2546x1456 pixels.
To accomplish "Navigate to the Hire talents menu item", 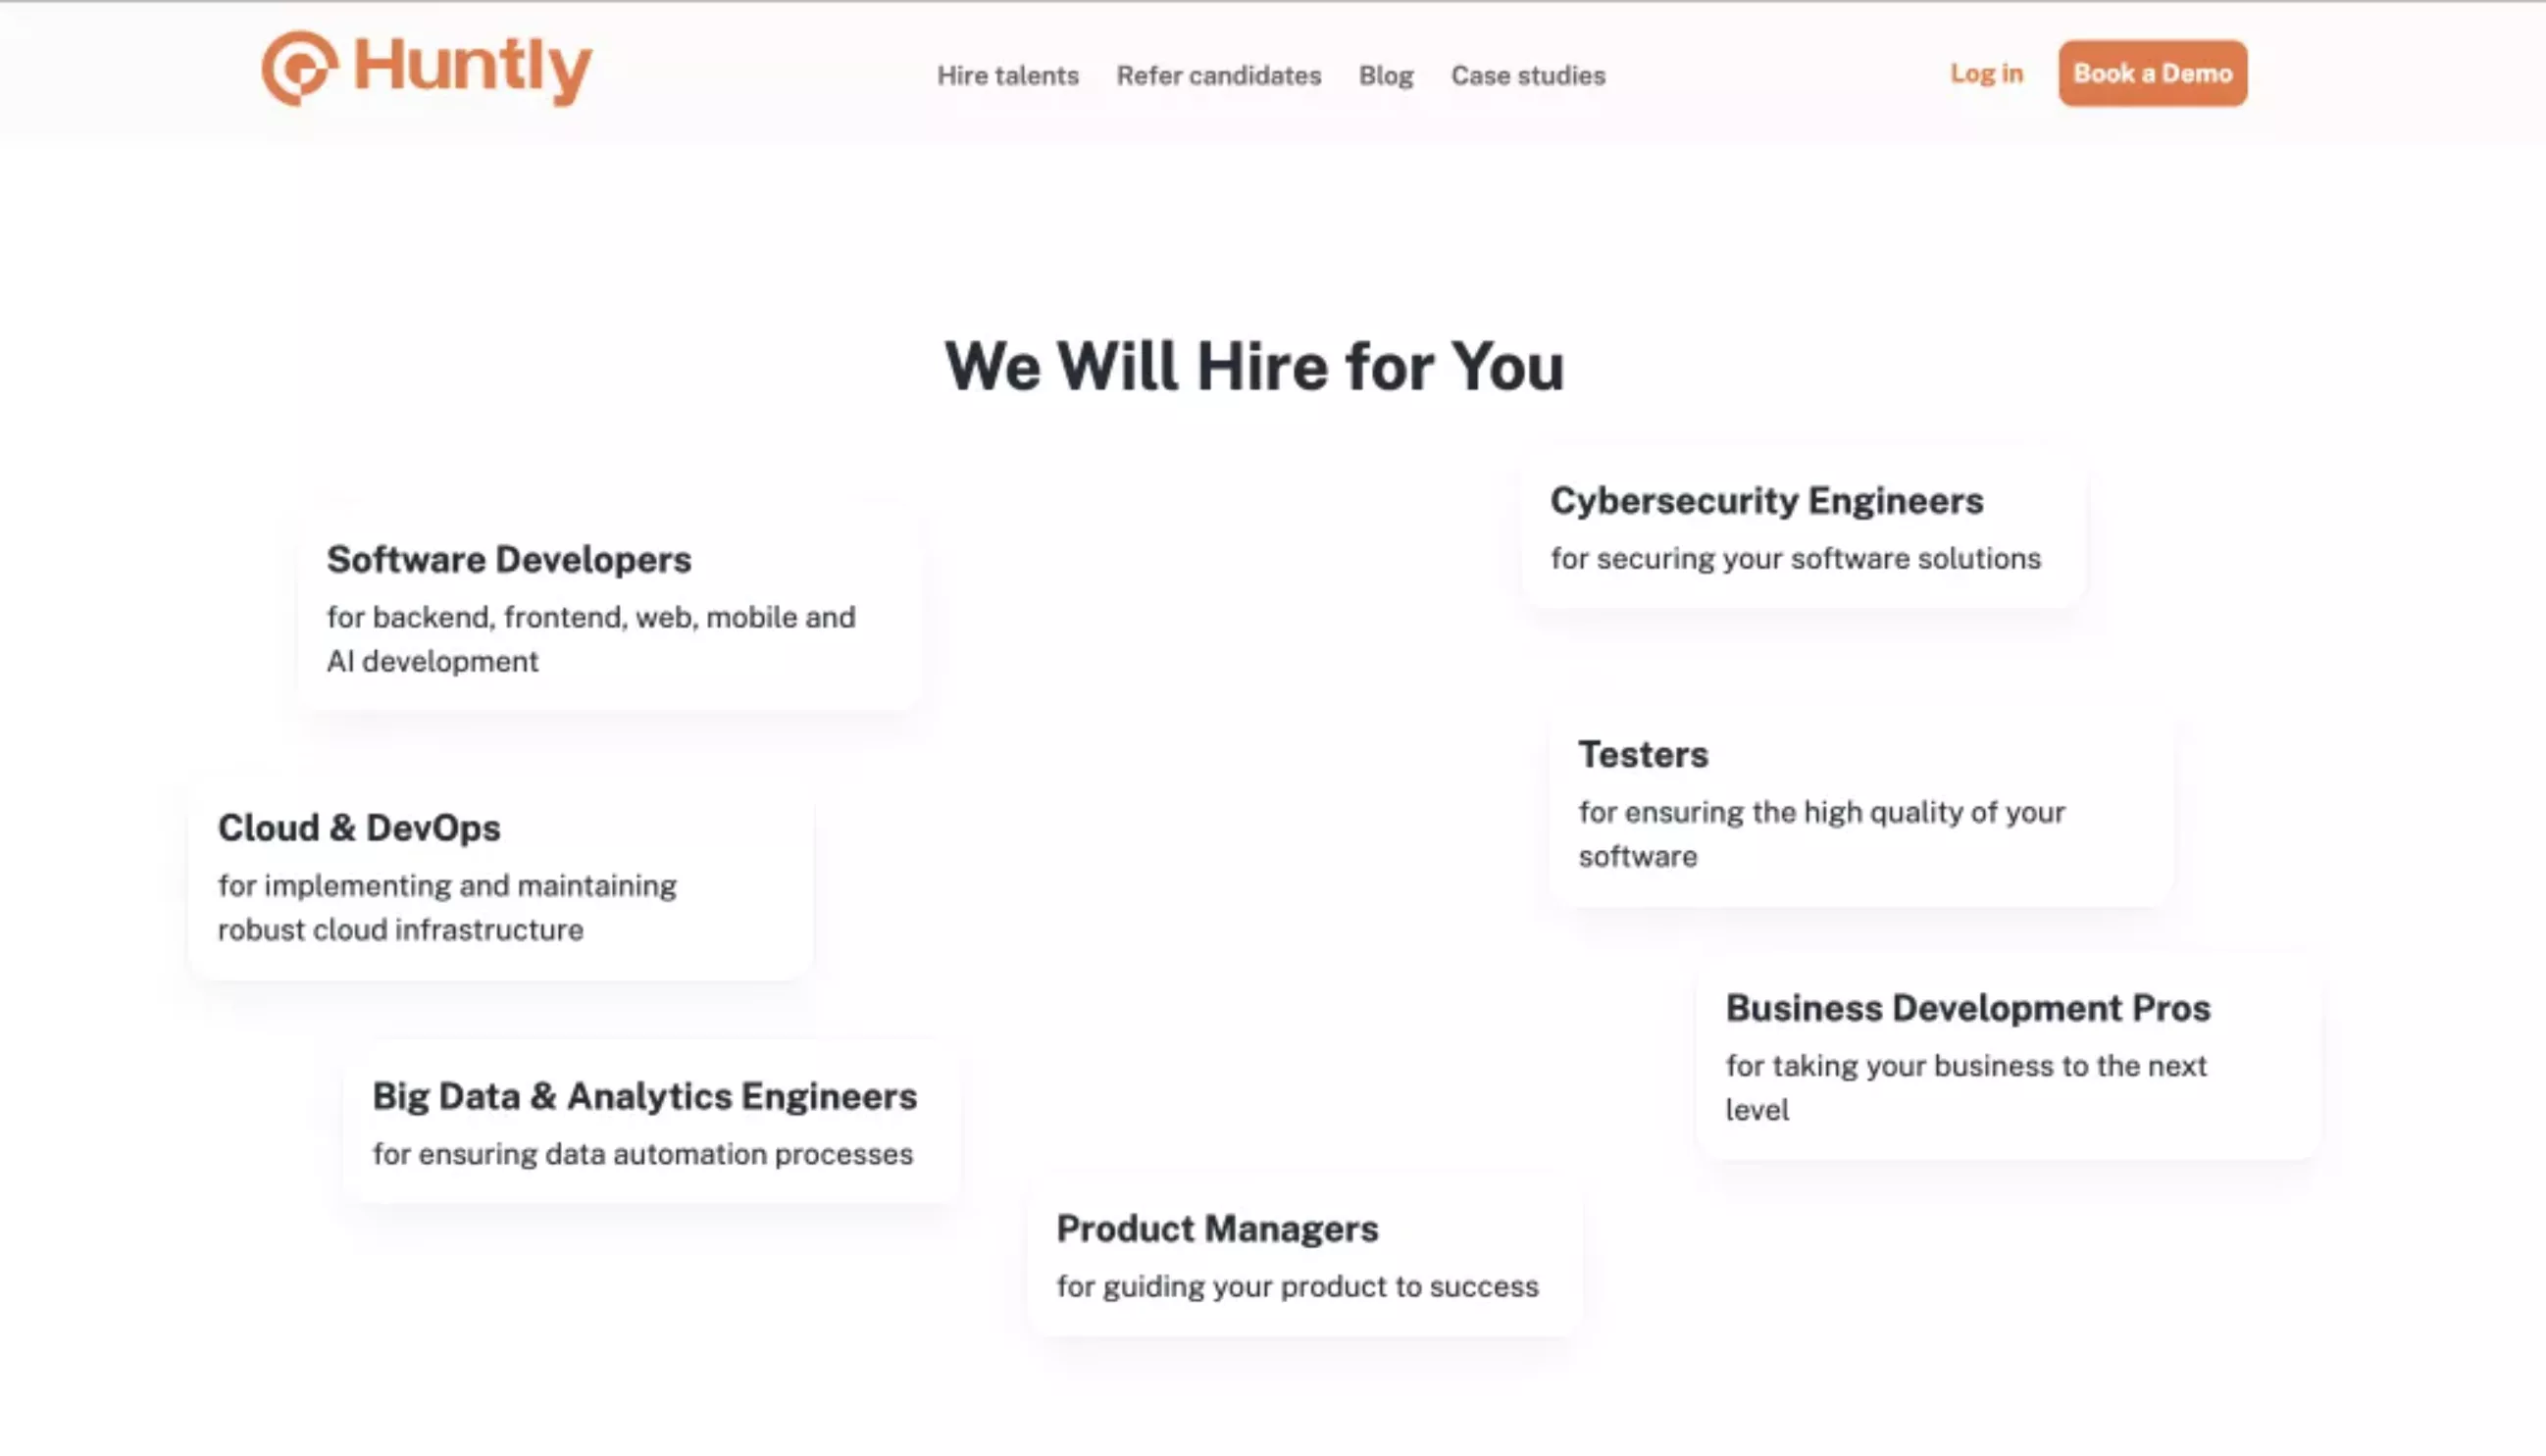I will coord(1007,75).
